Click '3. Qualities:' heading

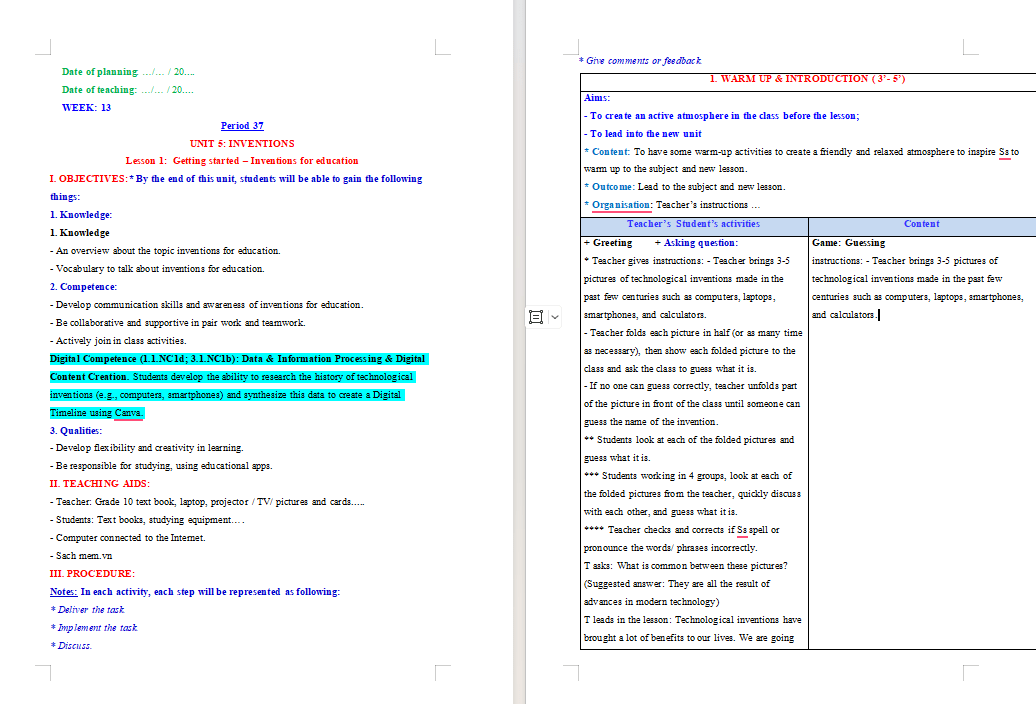[76, 431]
